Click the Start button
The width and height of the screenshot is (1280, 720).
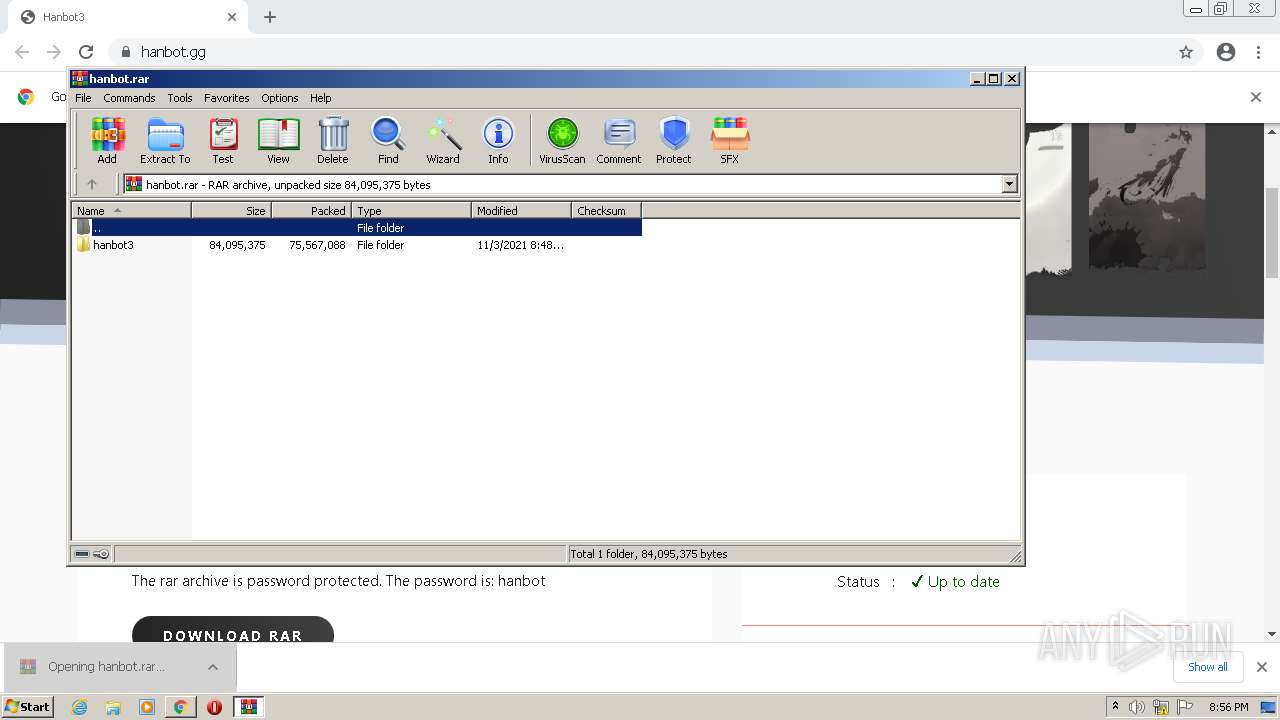[x=28, y=706]
